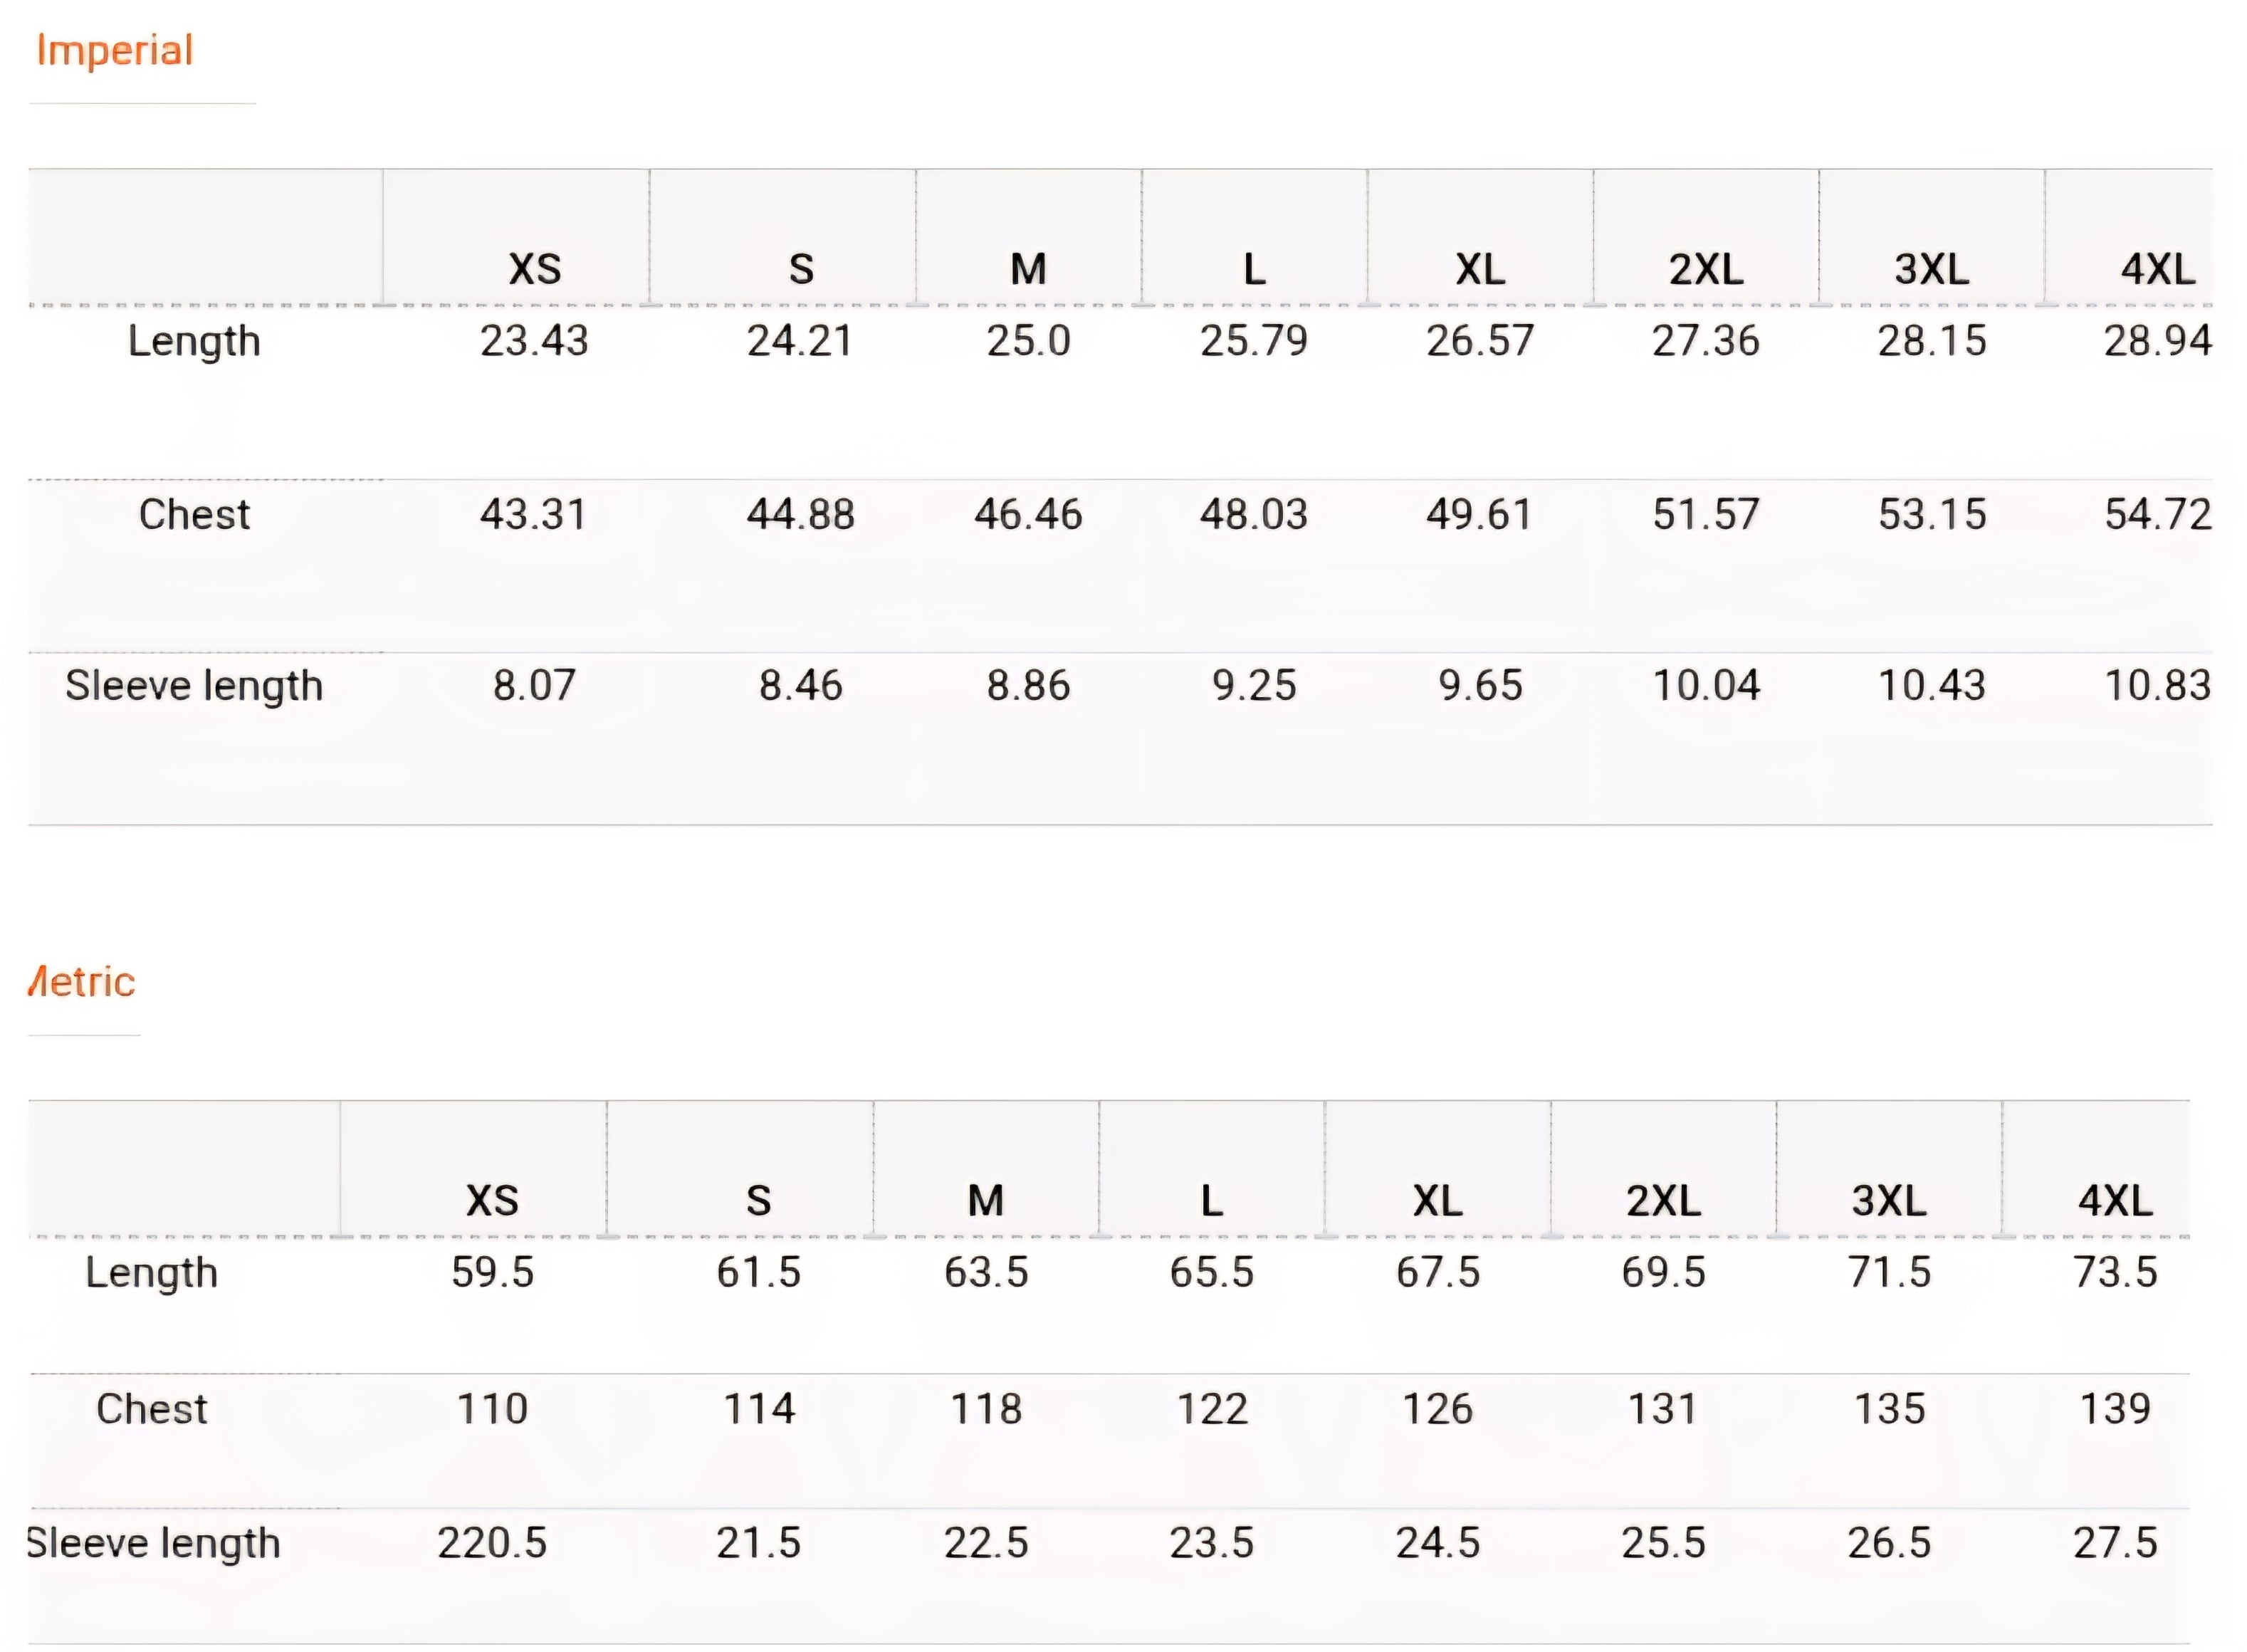2247x1652 pixels.
Task: Select the 59.5 metric length value
Action: tap(492, 1273)
